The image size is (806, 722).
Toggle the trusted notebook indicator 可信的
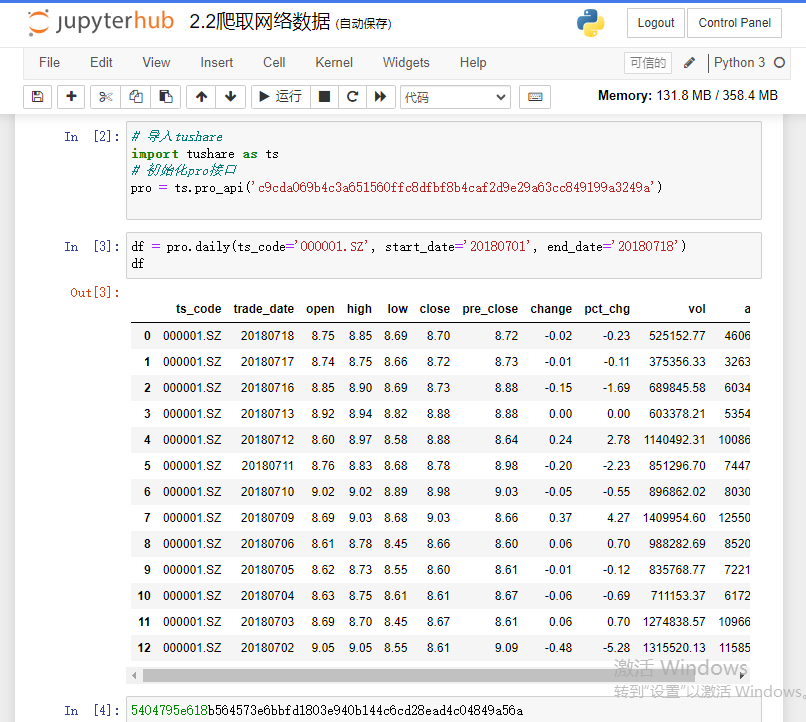pos(648,63)
